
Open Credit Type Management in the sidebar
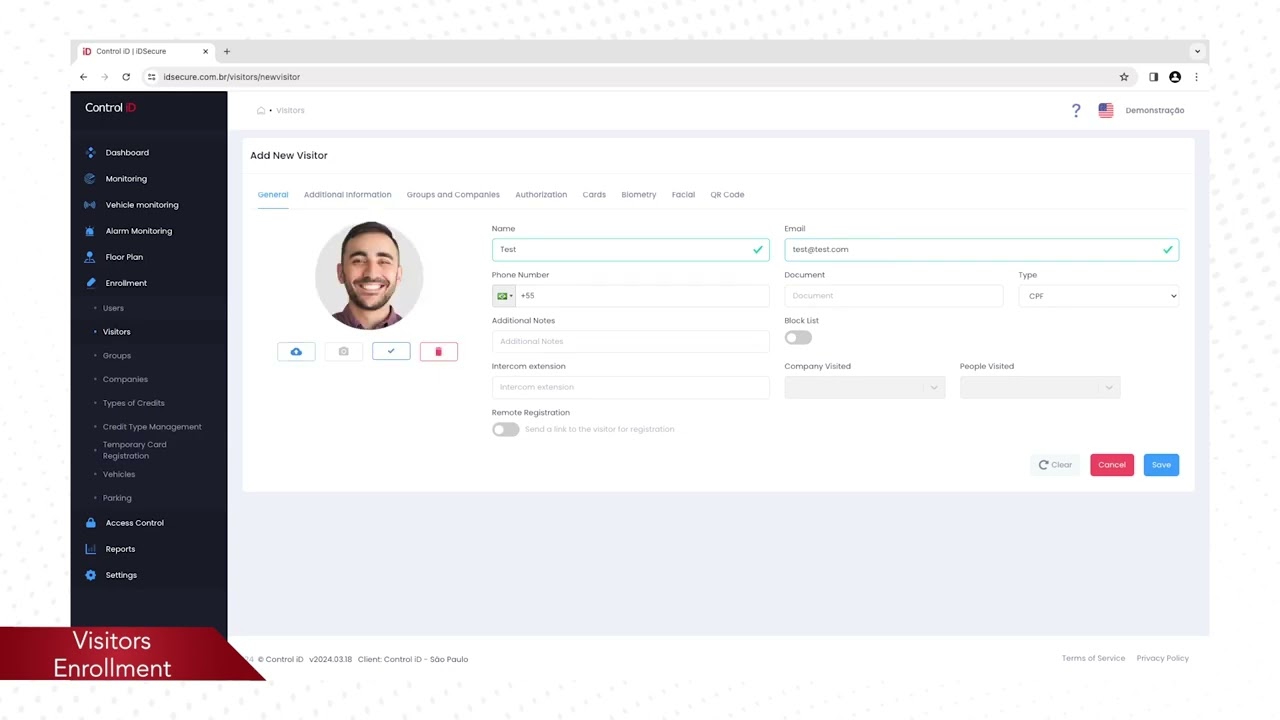(152, 427)
